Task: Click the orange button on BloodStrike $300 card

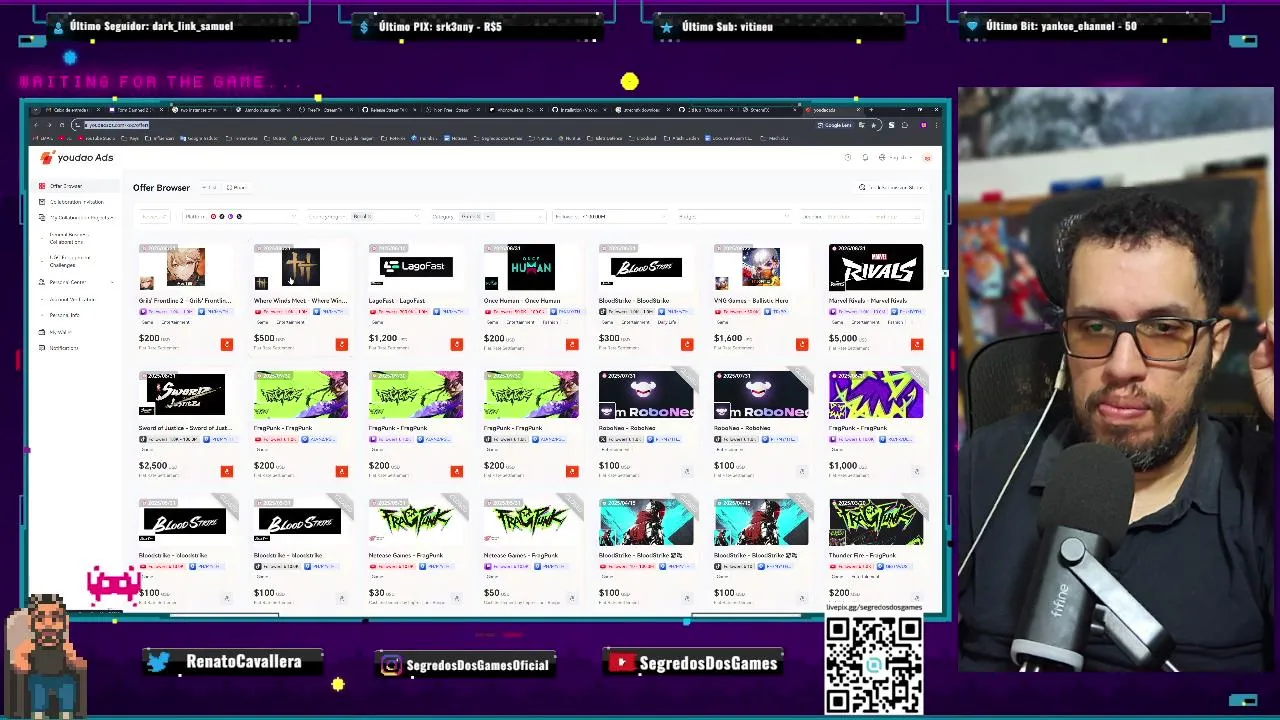Action: pyautogui.click(x=687, y=344)
